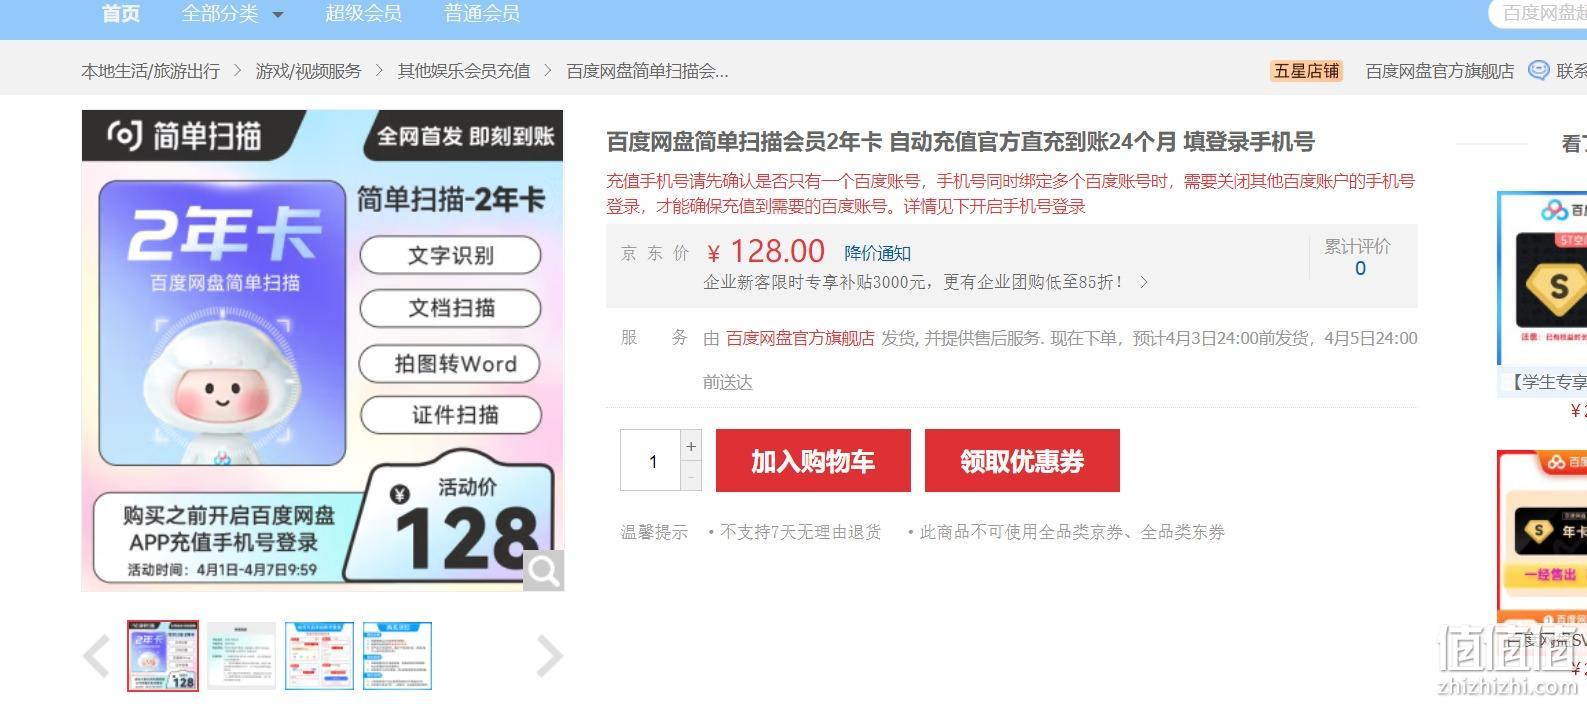
Task: Click the 领取优惠券 button
Action: [x=1022, y=461]
